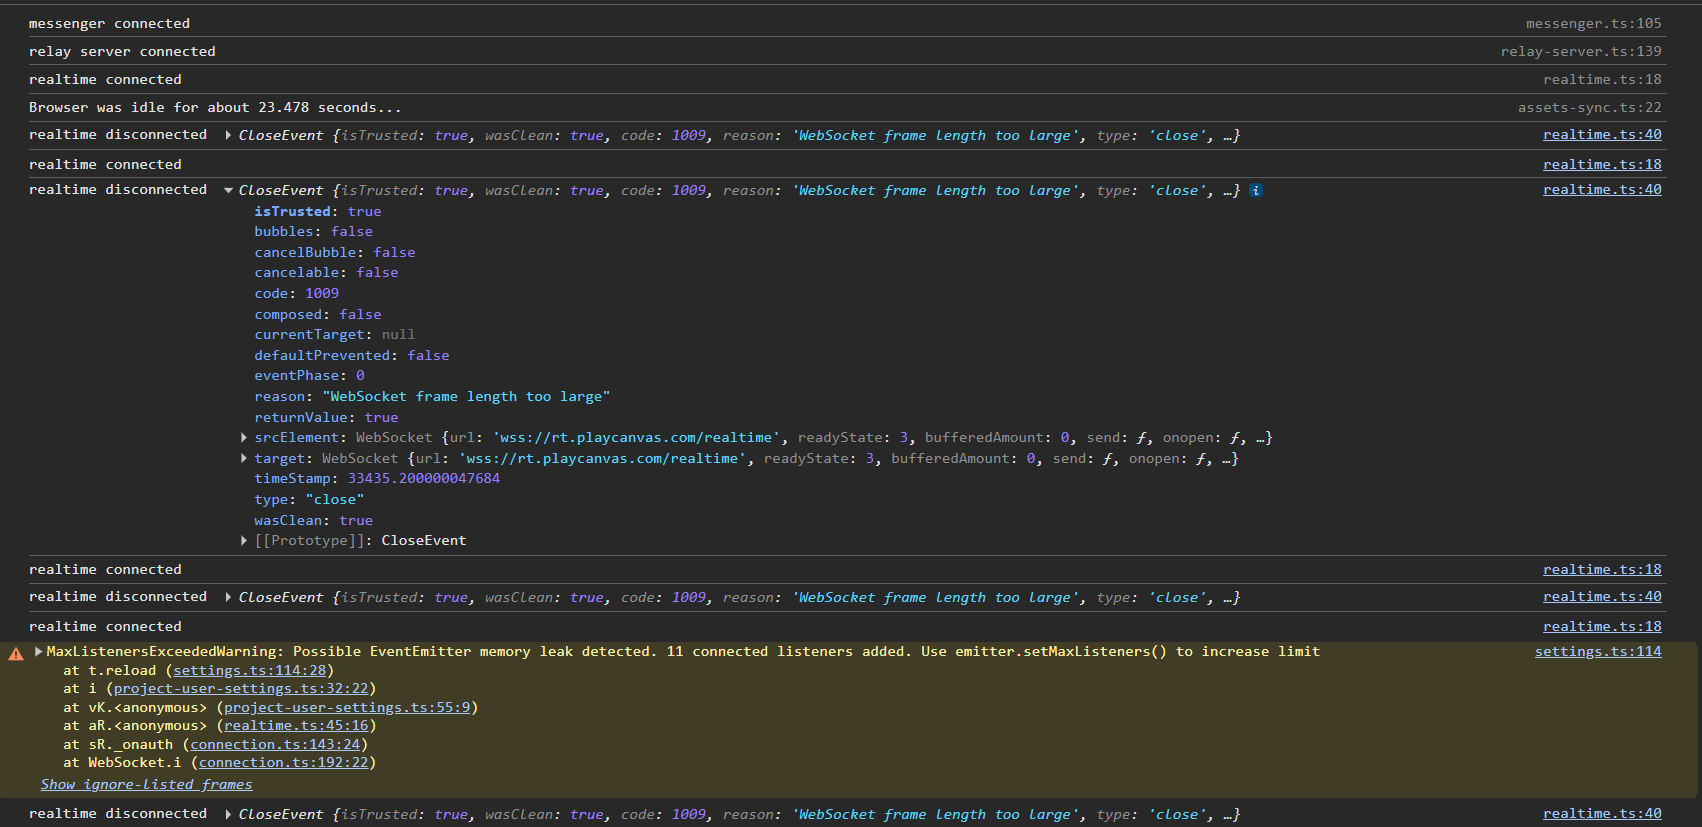Open connection.ts:192:22 stack frame link
The width and height of the screenshot is (1702, 827).
(x=283, y=762)
